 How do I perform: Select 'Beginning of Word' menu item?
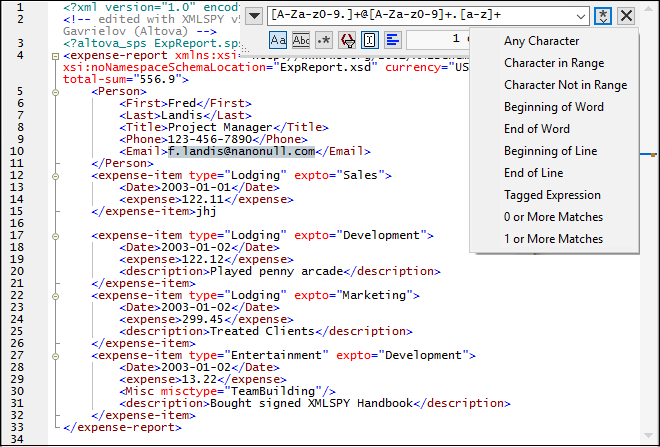click(x=551, y=107)
